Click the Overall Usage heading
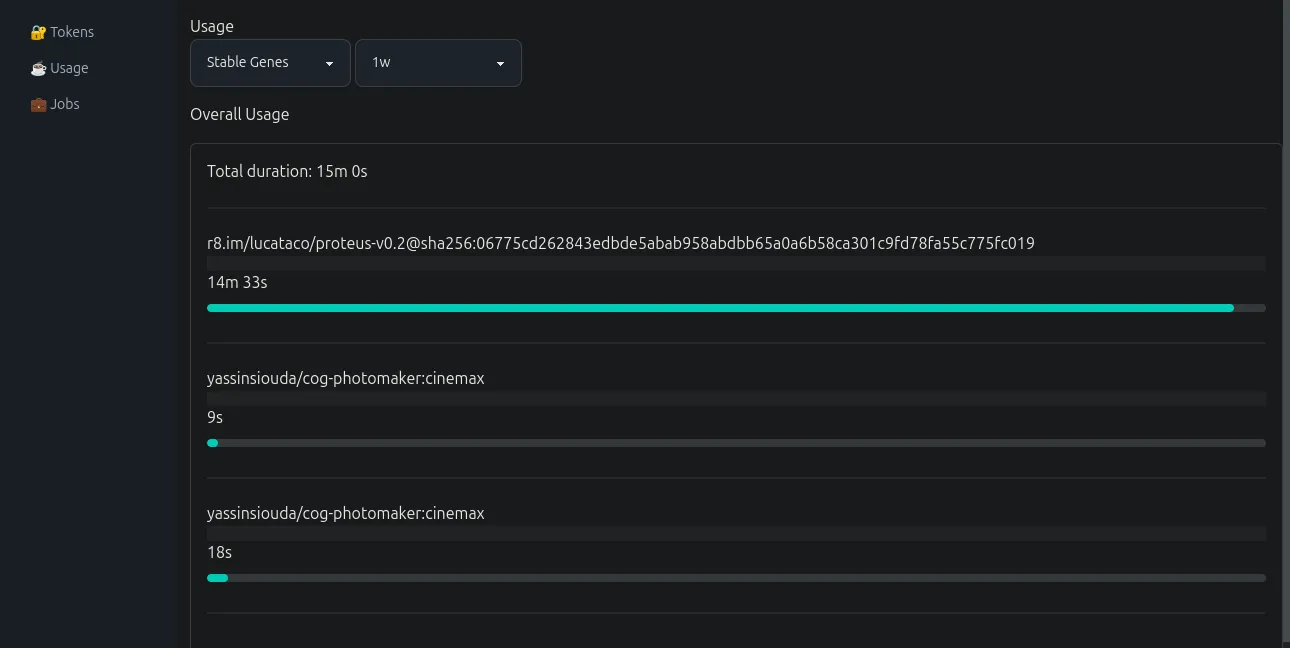 [x=239, y=114]
